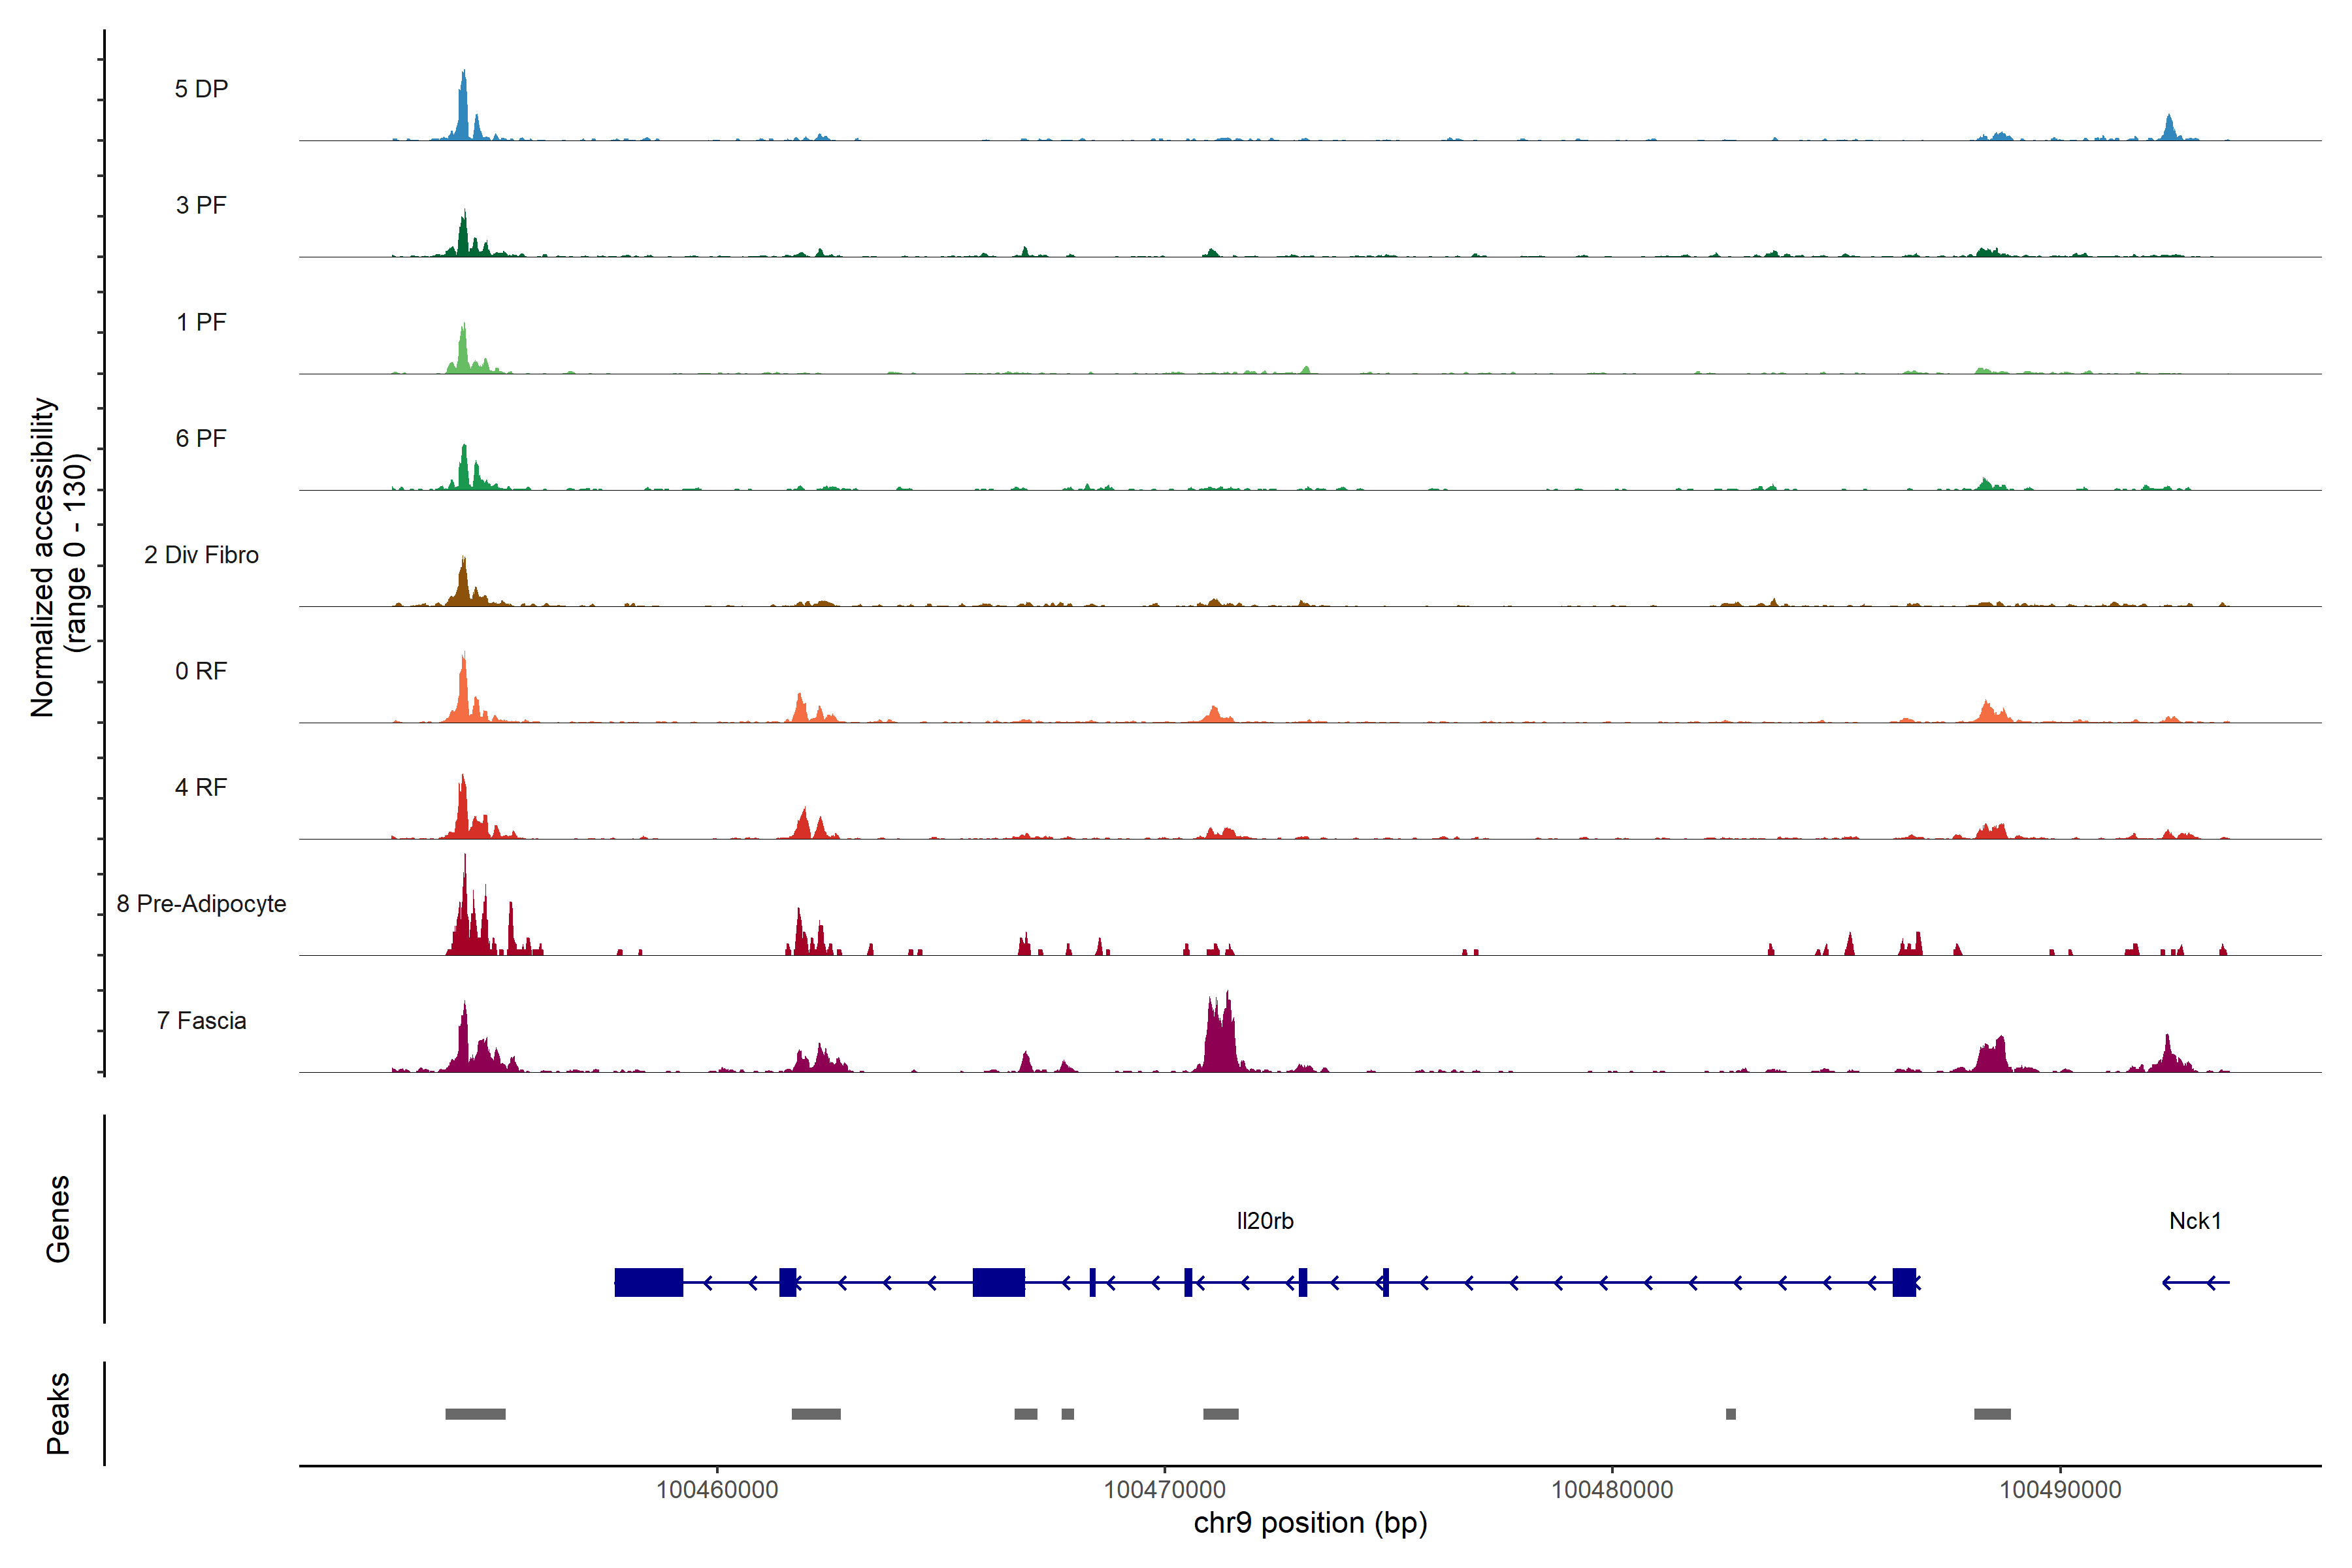
Task: Click the chr9 position (bp) axis title
Action: click(1310, 1523)
